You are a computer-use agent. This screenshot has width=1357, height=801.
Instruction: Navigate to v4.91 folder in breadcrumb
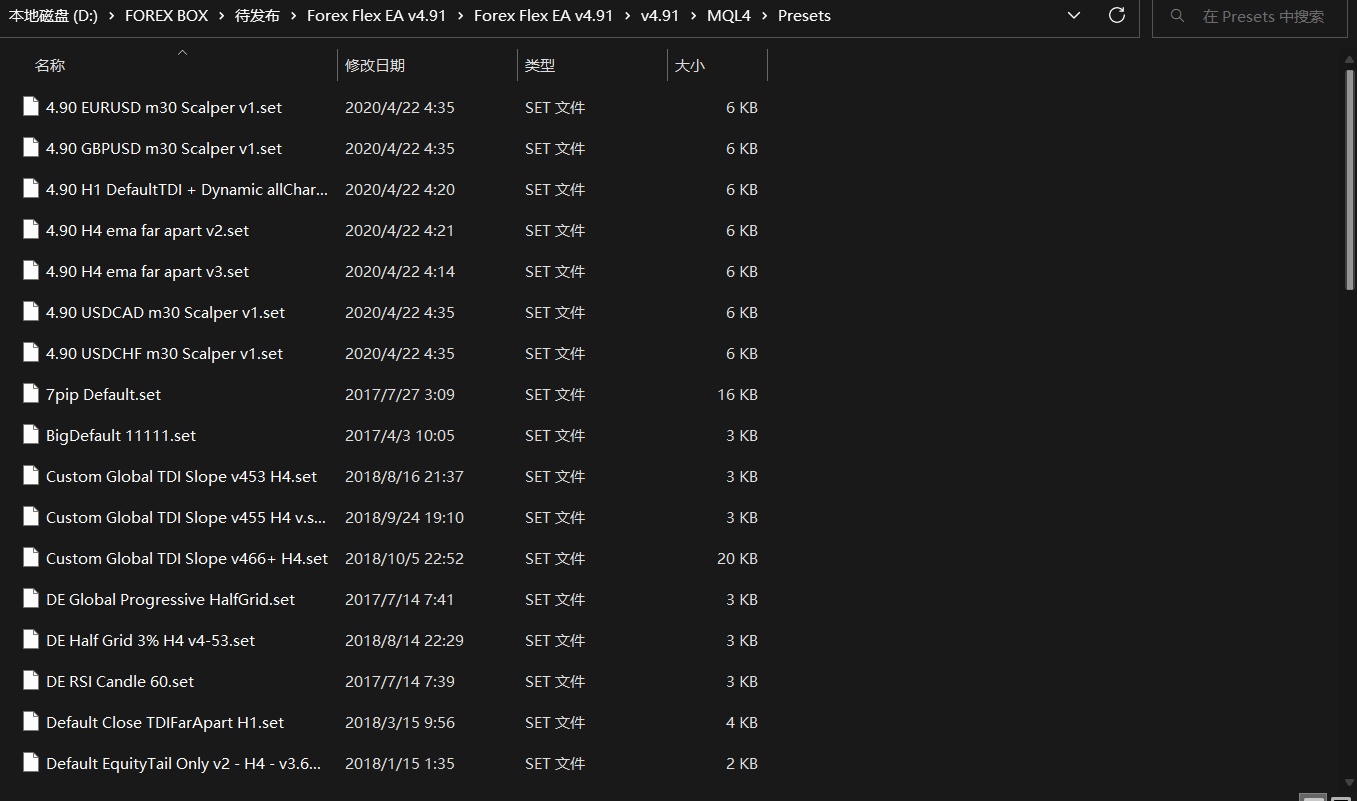click(x=661, y=16)
